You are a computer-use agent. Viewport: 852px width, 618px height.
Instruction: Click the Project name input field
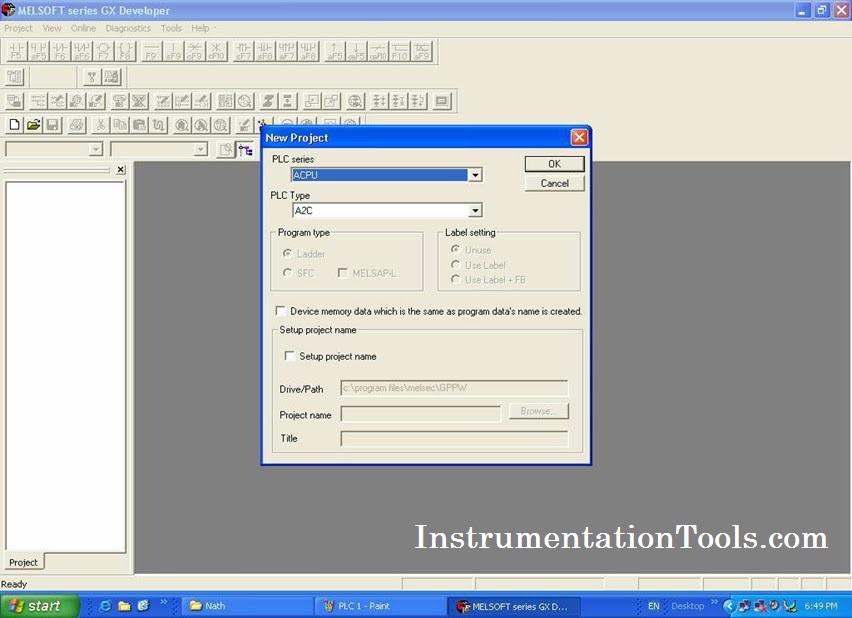pos(420,414)
